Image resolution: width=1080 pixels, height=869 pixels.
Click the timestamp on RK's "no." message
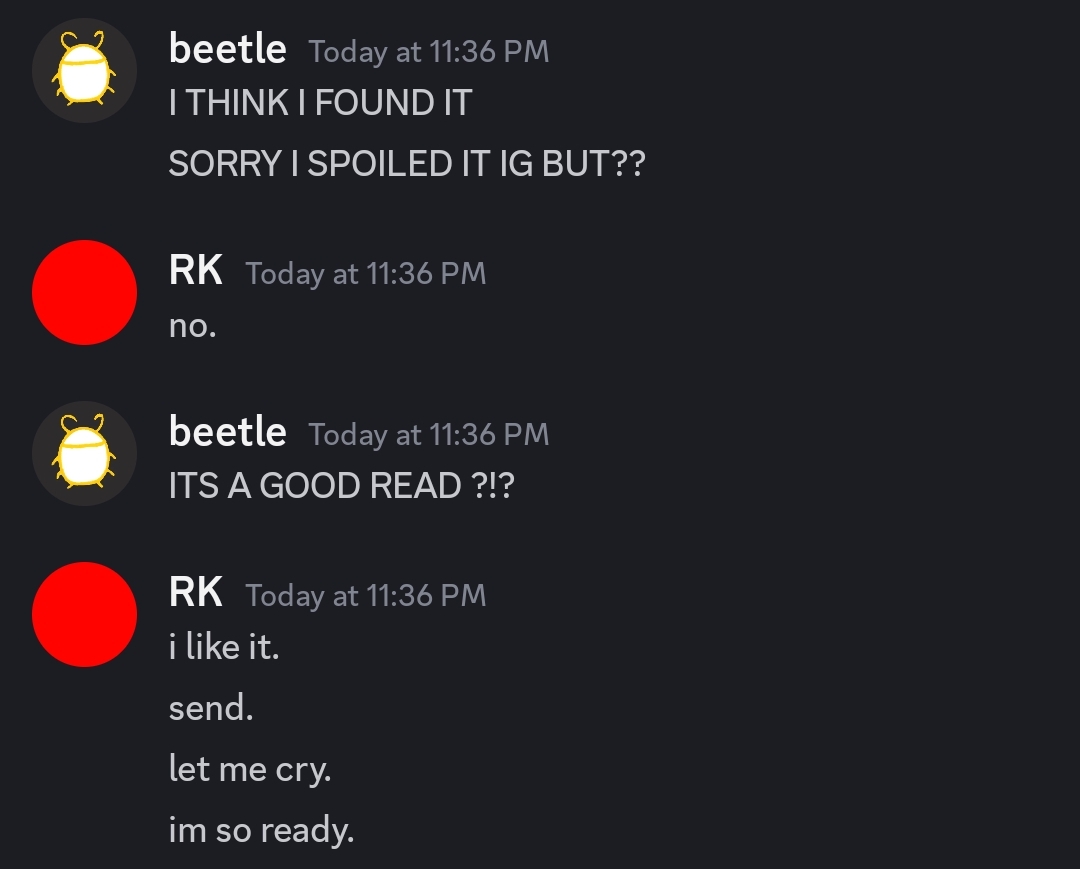pos(366,274)
